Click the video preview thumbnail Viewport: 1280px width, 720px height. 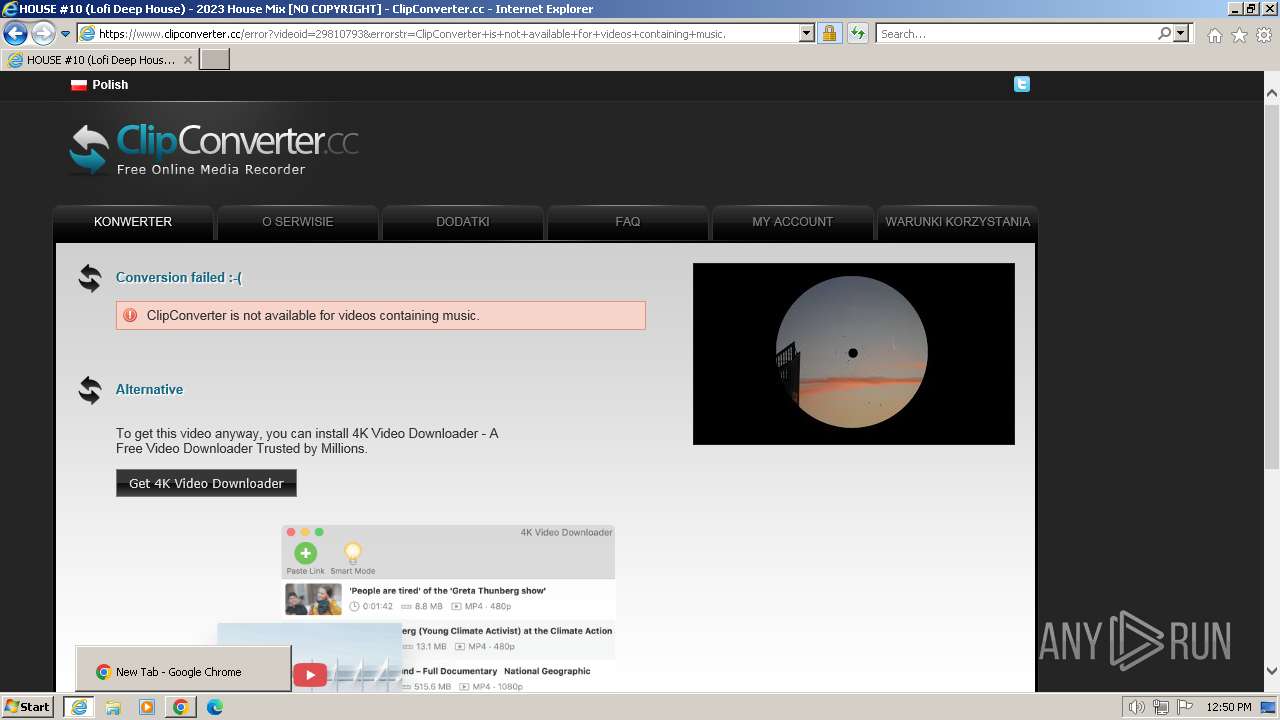pos(854,354)
